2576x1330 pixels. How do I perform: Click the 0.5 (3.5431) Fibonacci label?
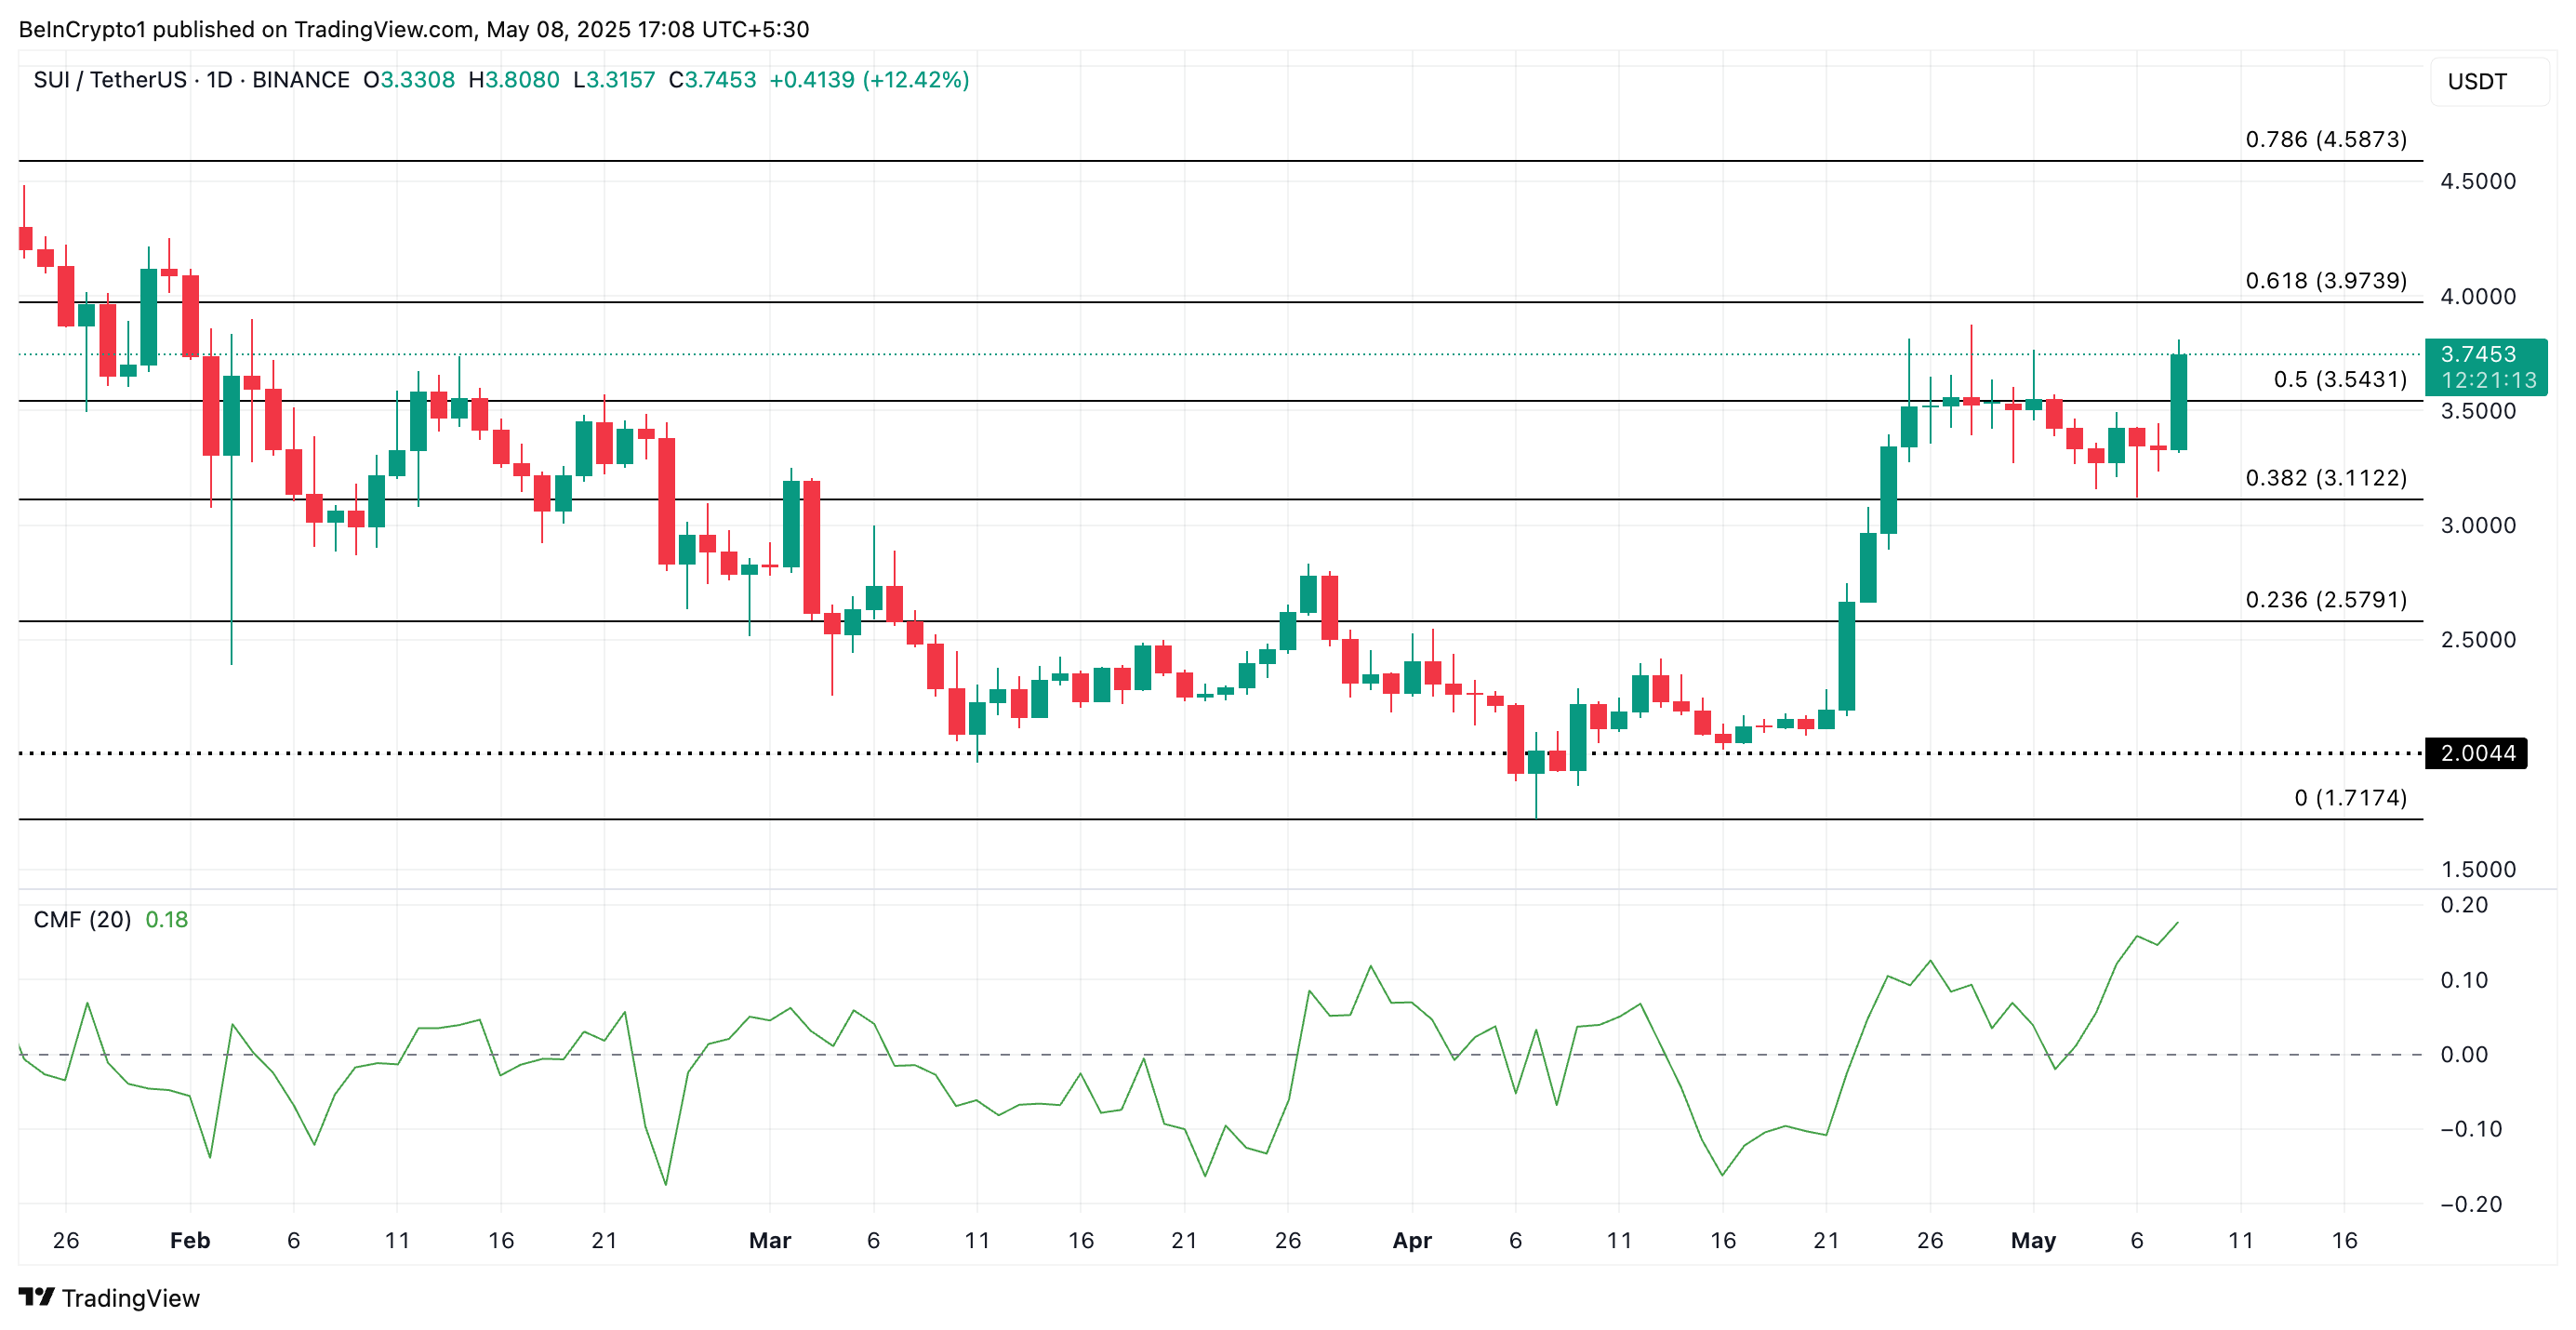click(x=2339, y=379)
